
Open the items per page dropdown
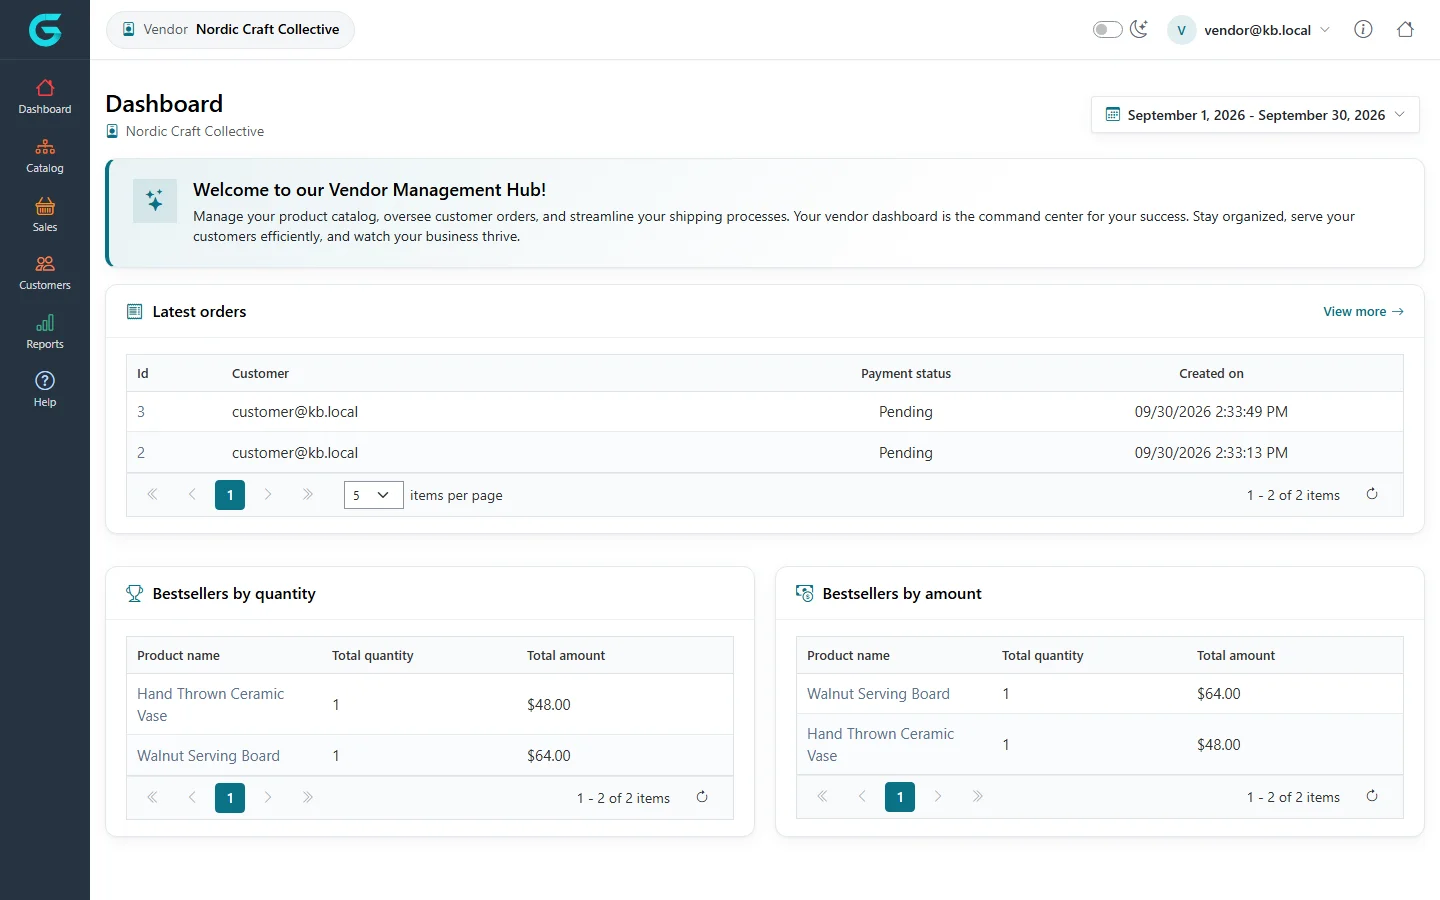(374, 495)
